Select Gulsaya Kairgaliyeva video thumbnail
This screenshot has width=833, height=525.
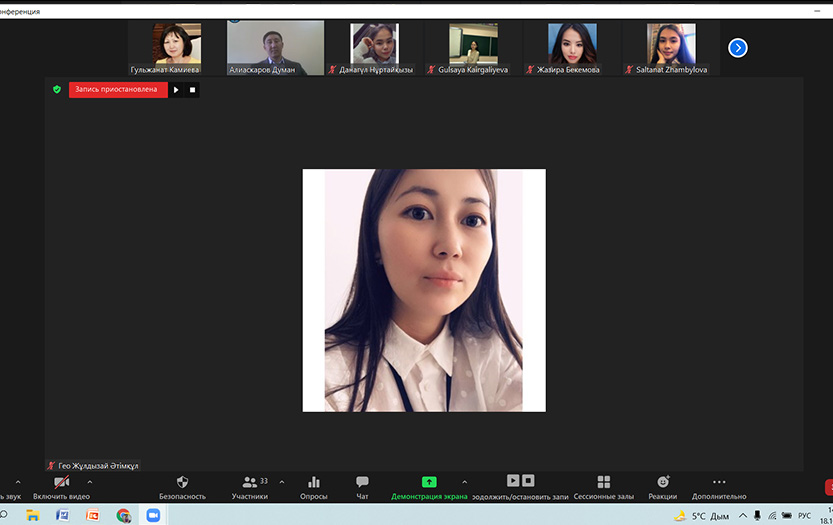pos(473,47)
